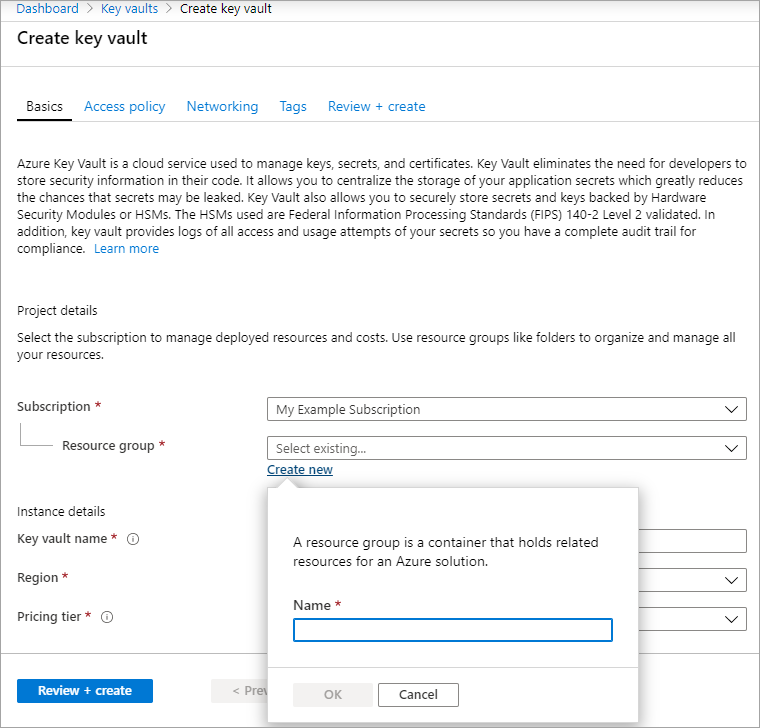Viewport: 760px width, 728px height.
Task: Click the Pricing tier info icon
Action: pos(107,617)
